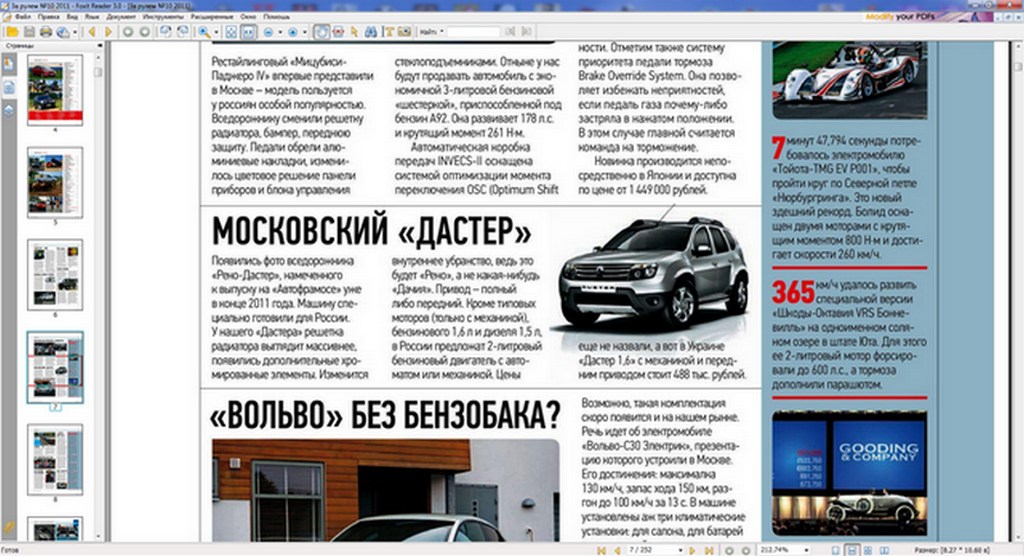Click the Snapshot camera icon
This screenshot has height=556, width=1024.
(405, 31)
